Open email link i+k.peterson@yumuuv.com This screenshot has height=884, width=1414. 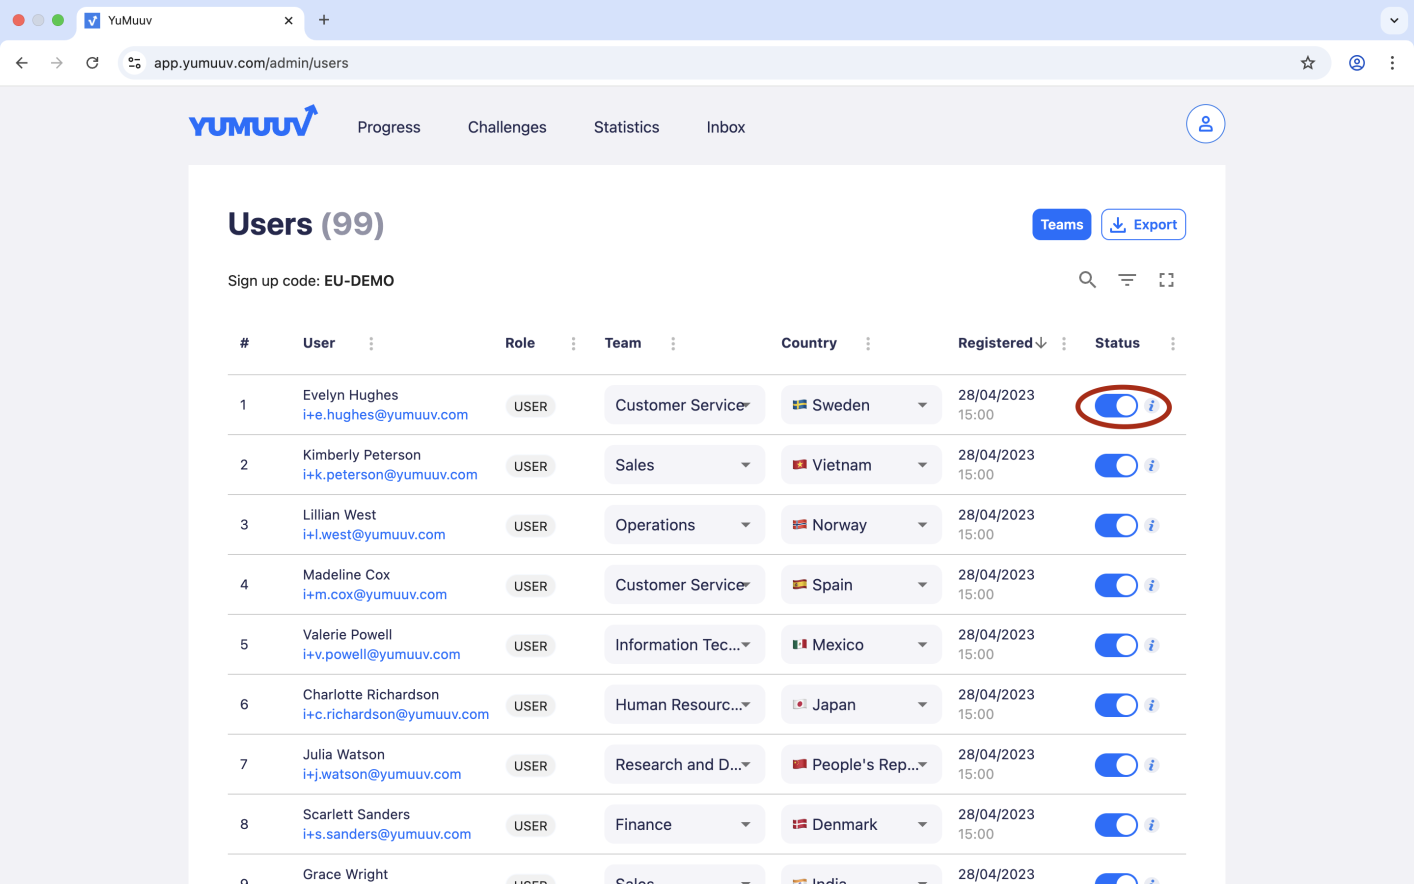click(390, 475)
